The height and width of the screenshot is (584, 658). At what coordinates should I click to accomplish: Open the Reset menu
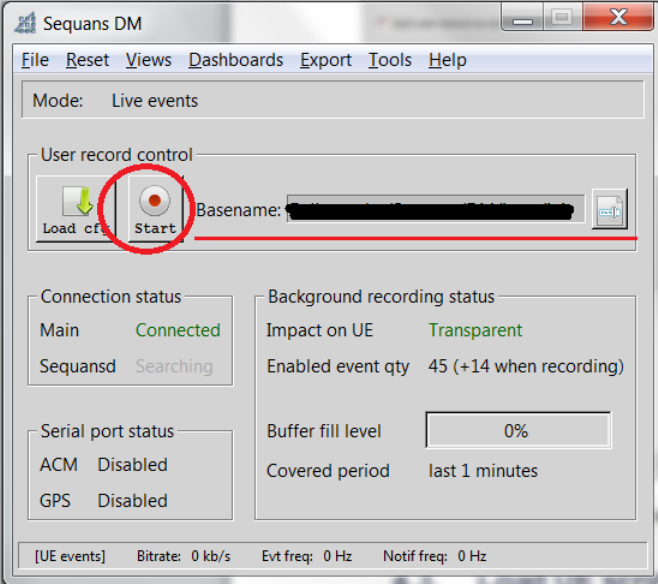pos(87,60)
